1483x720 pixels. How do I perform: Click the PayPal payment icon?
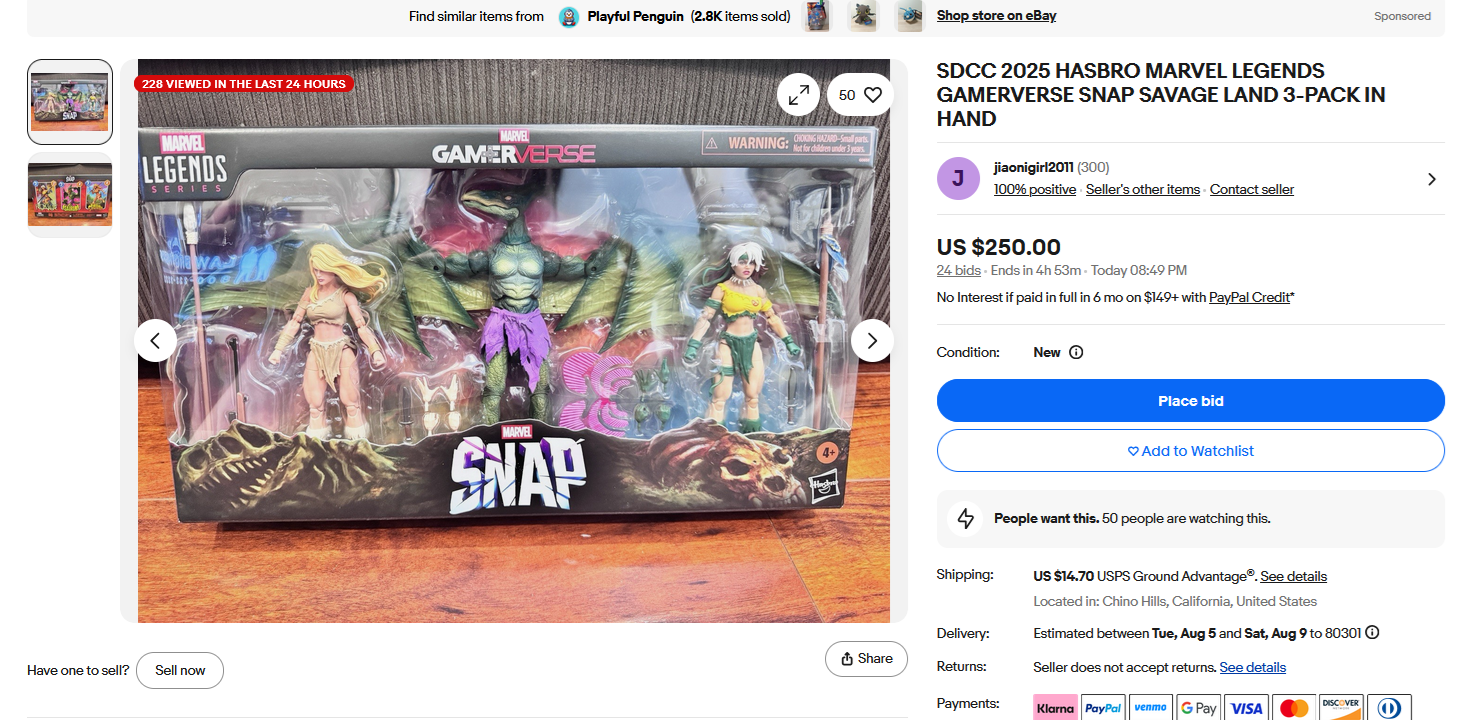(x=1103, y=707)
